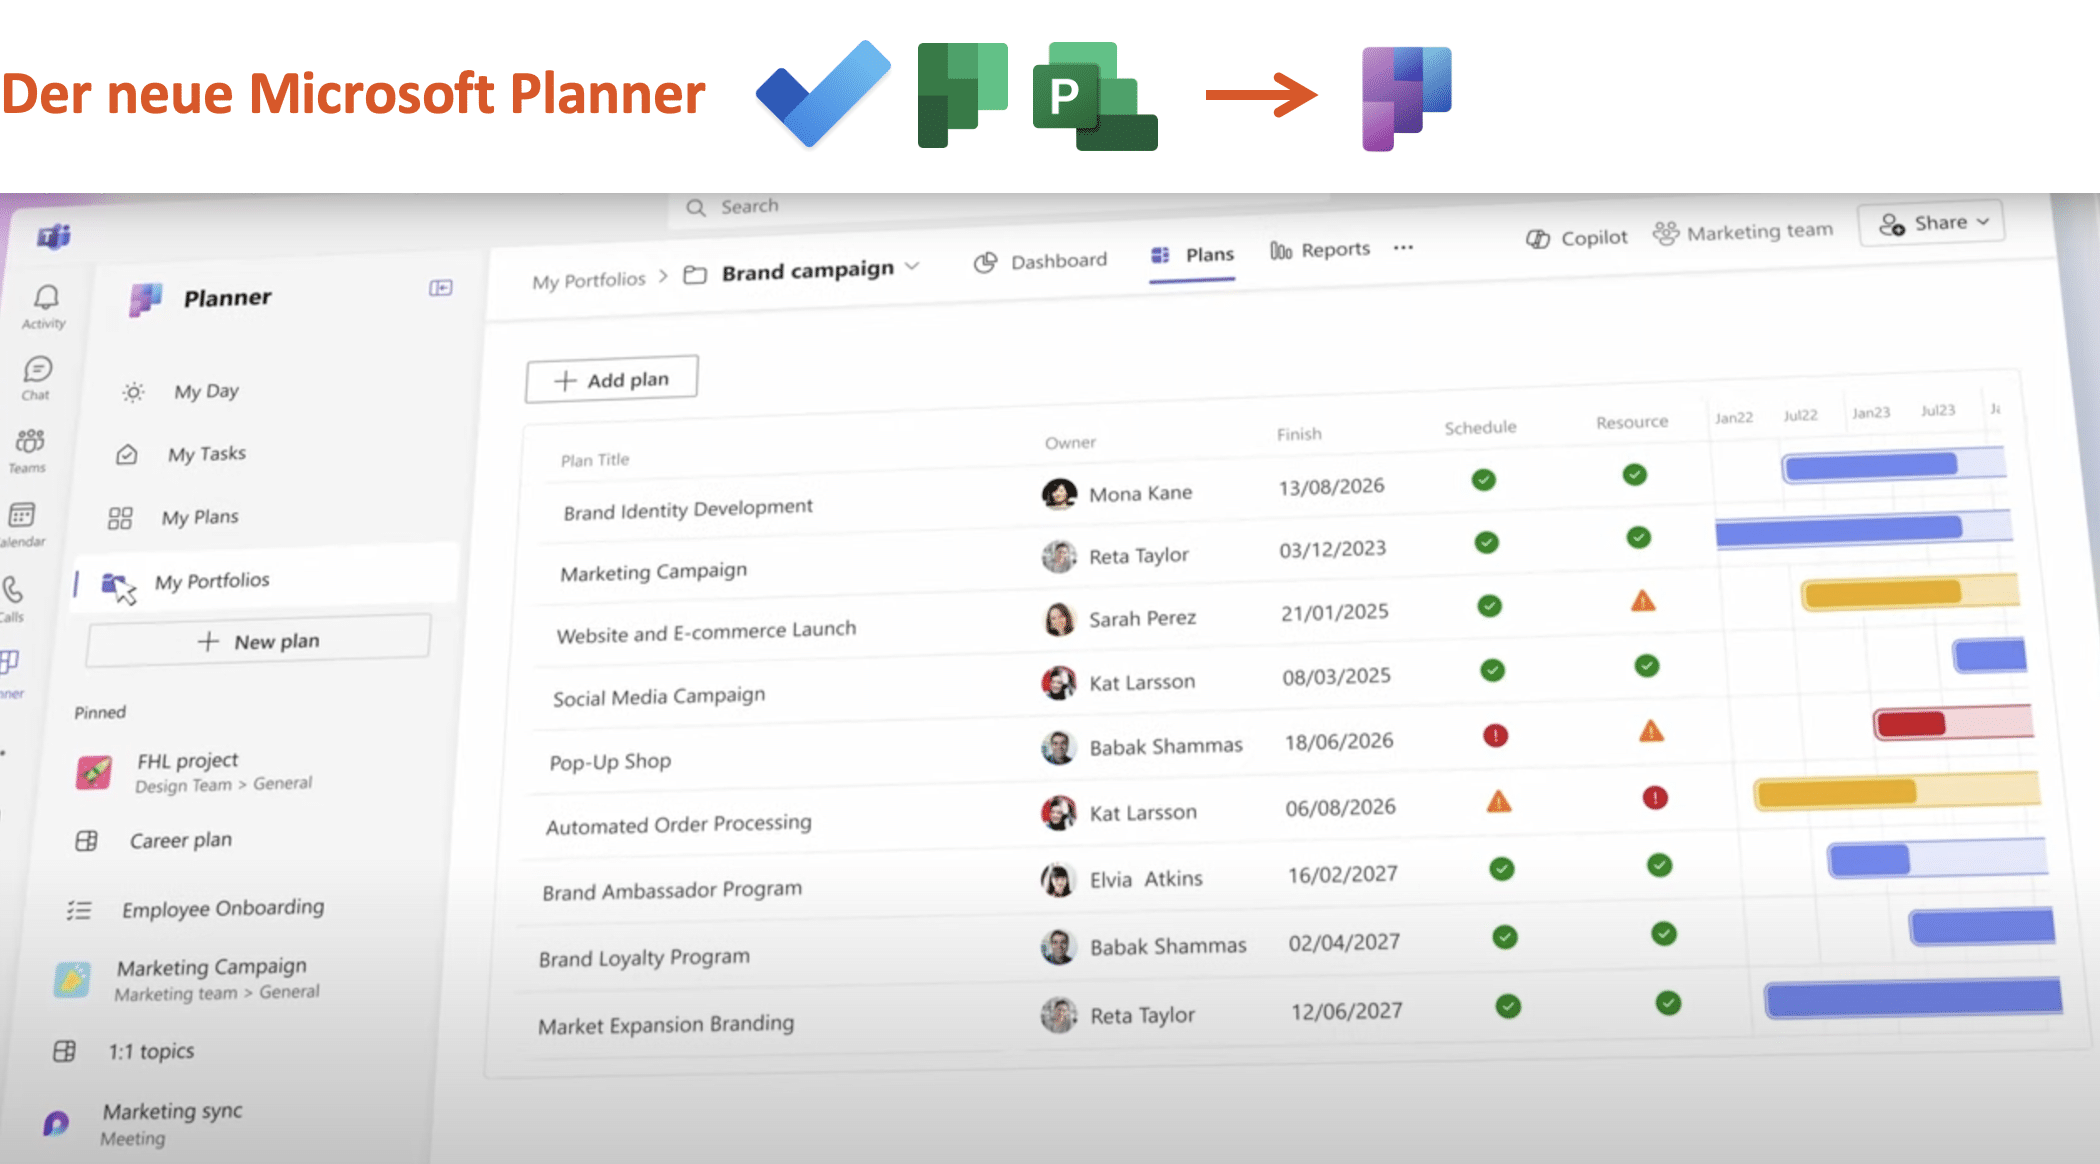Sort by Finish column header
This screenshot has height=1164, width=2100.
[1299, 434]
